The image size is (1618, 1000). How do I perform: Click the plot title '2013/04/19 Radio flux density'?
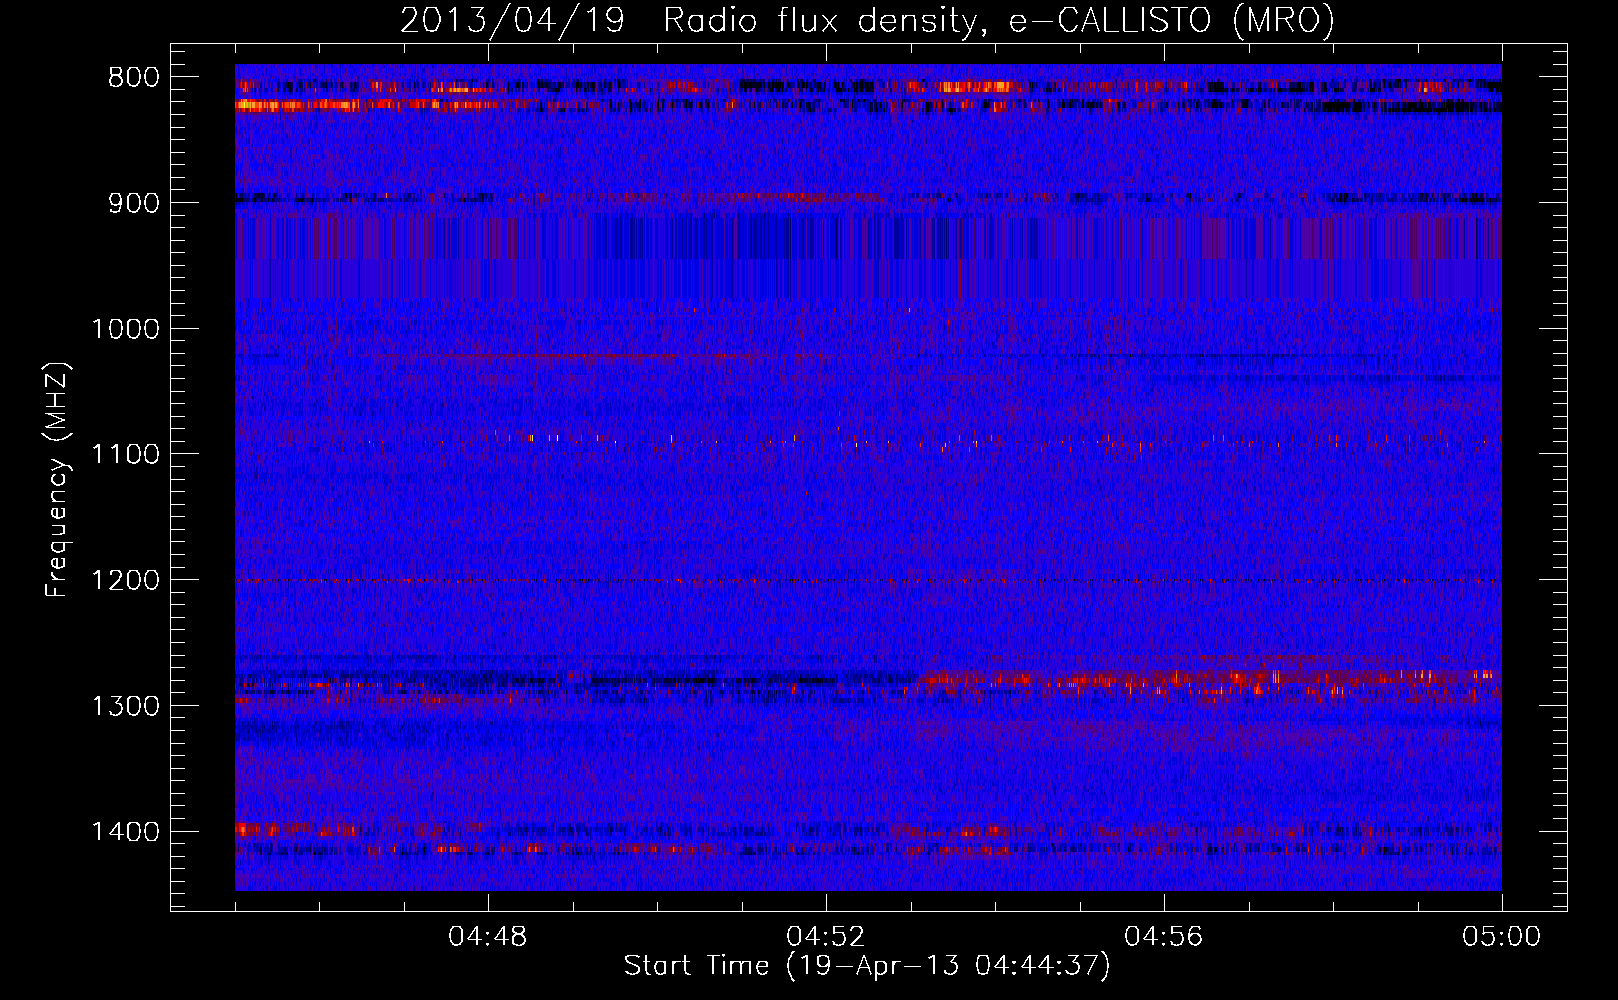[867, 21]
